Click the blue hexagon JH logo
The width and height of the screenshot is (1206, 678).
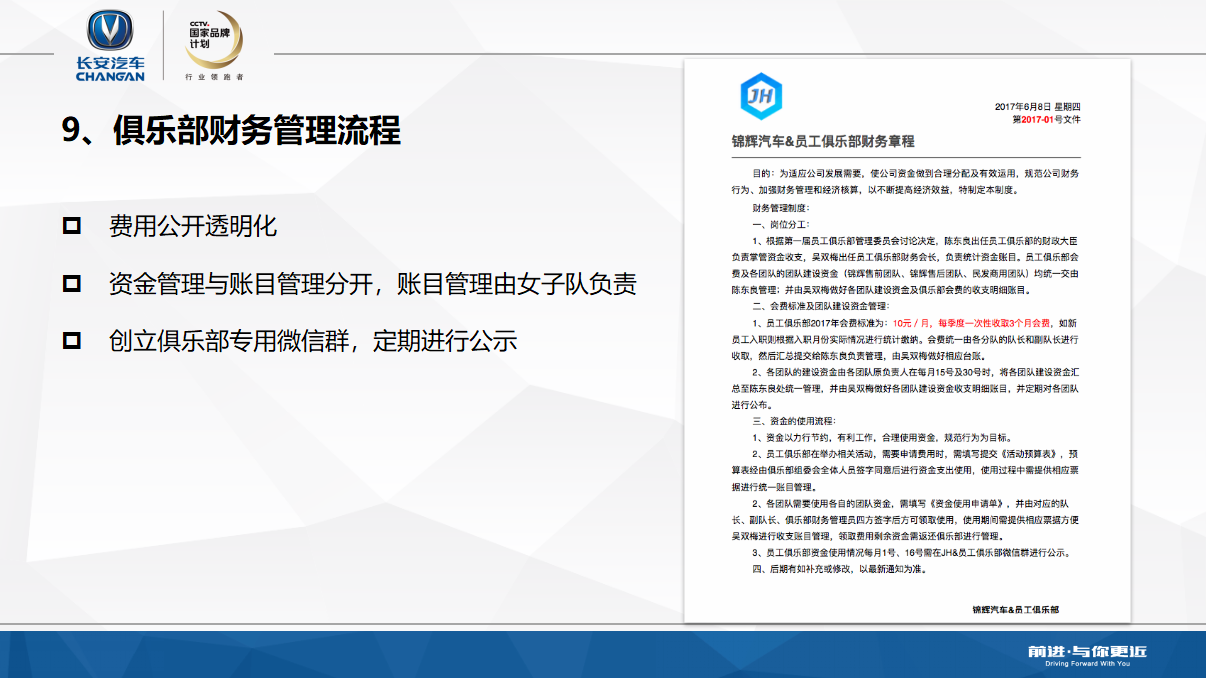[x=759, y=96]
